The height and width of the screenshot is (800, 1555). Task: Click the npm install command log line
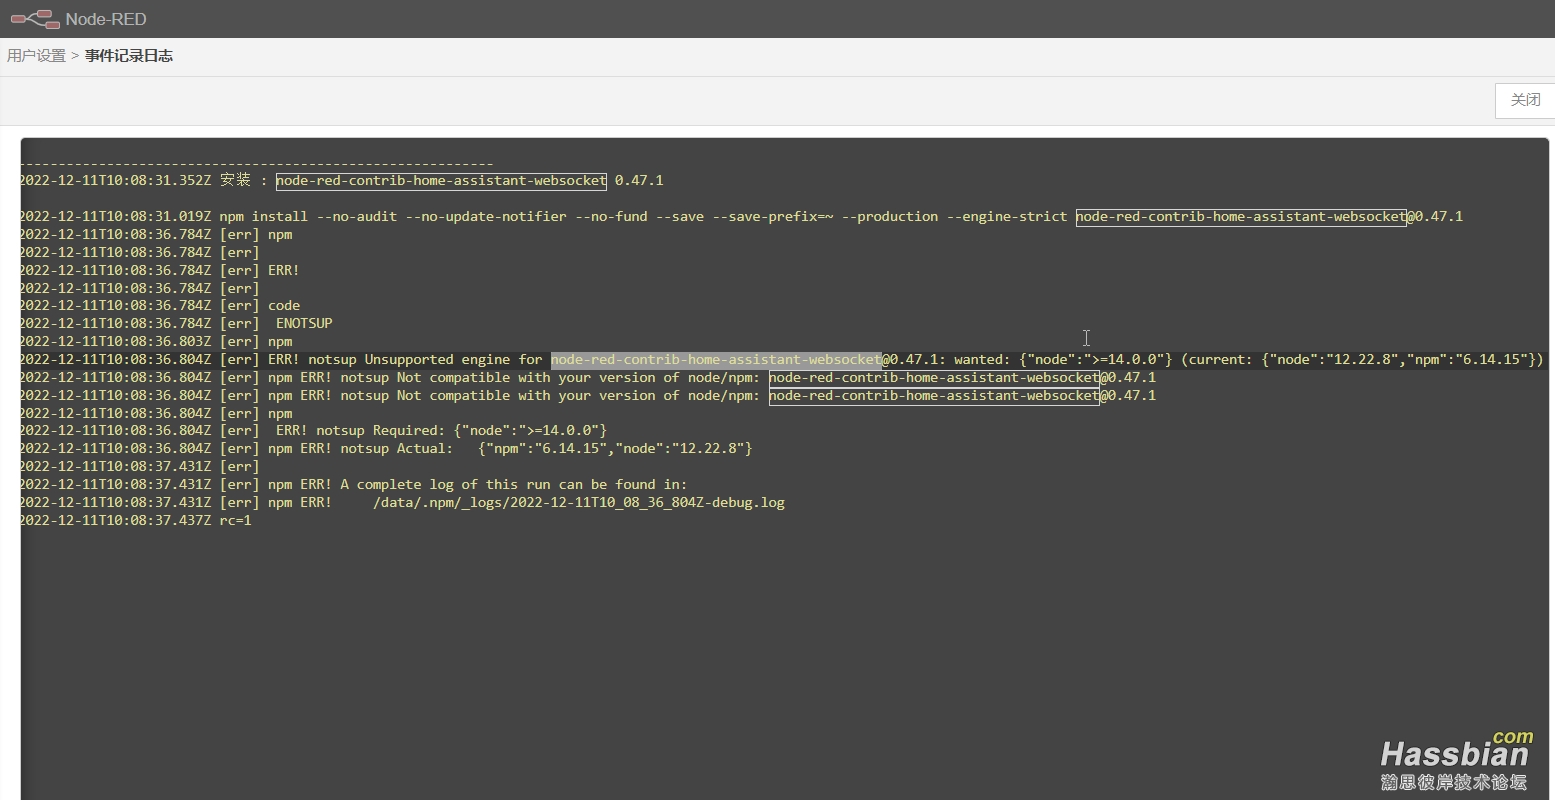tap(741, 217)
